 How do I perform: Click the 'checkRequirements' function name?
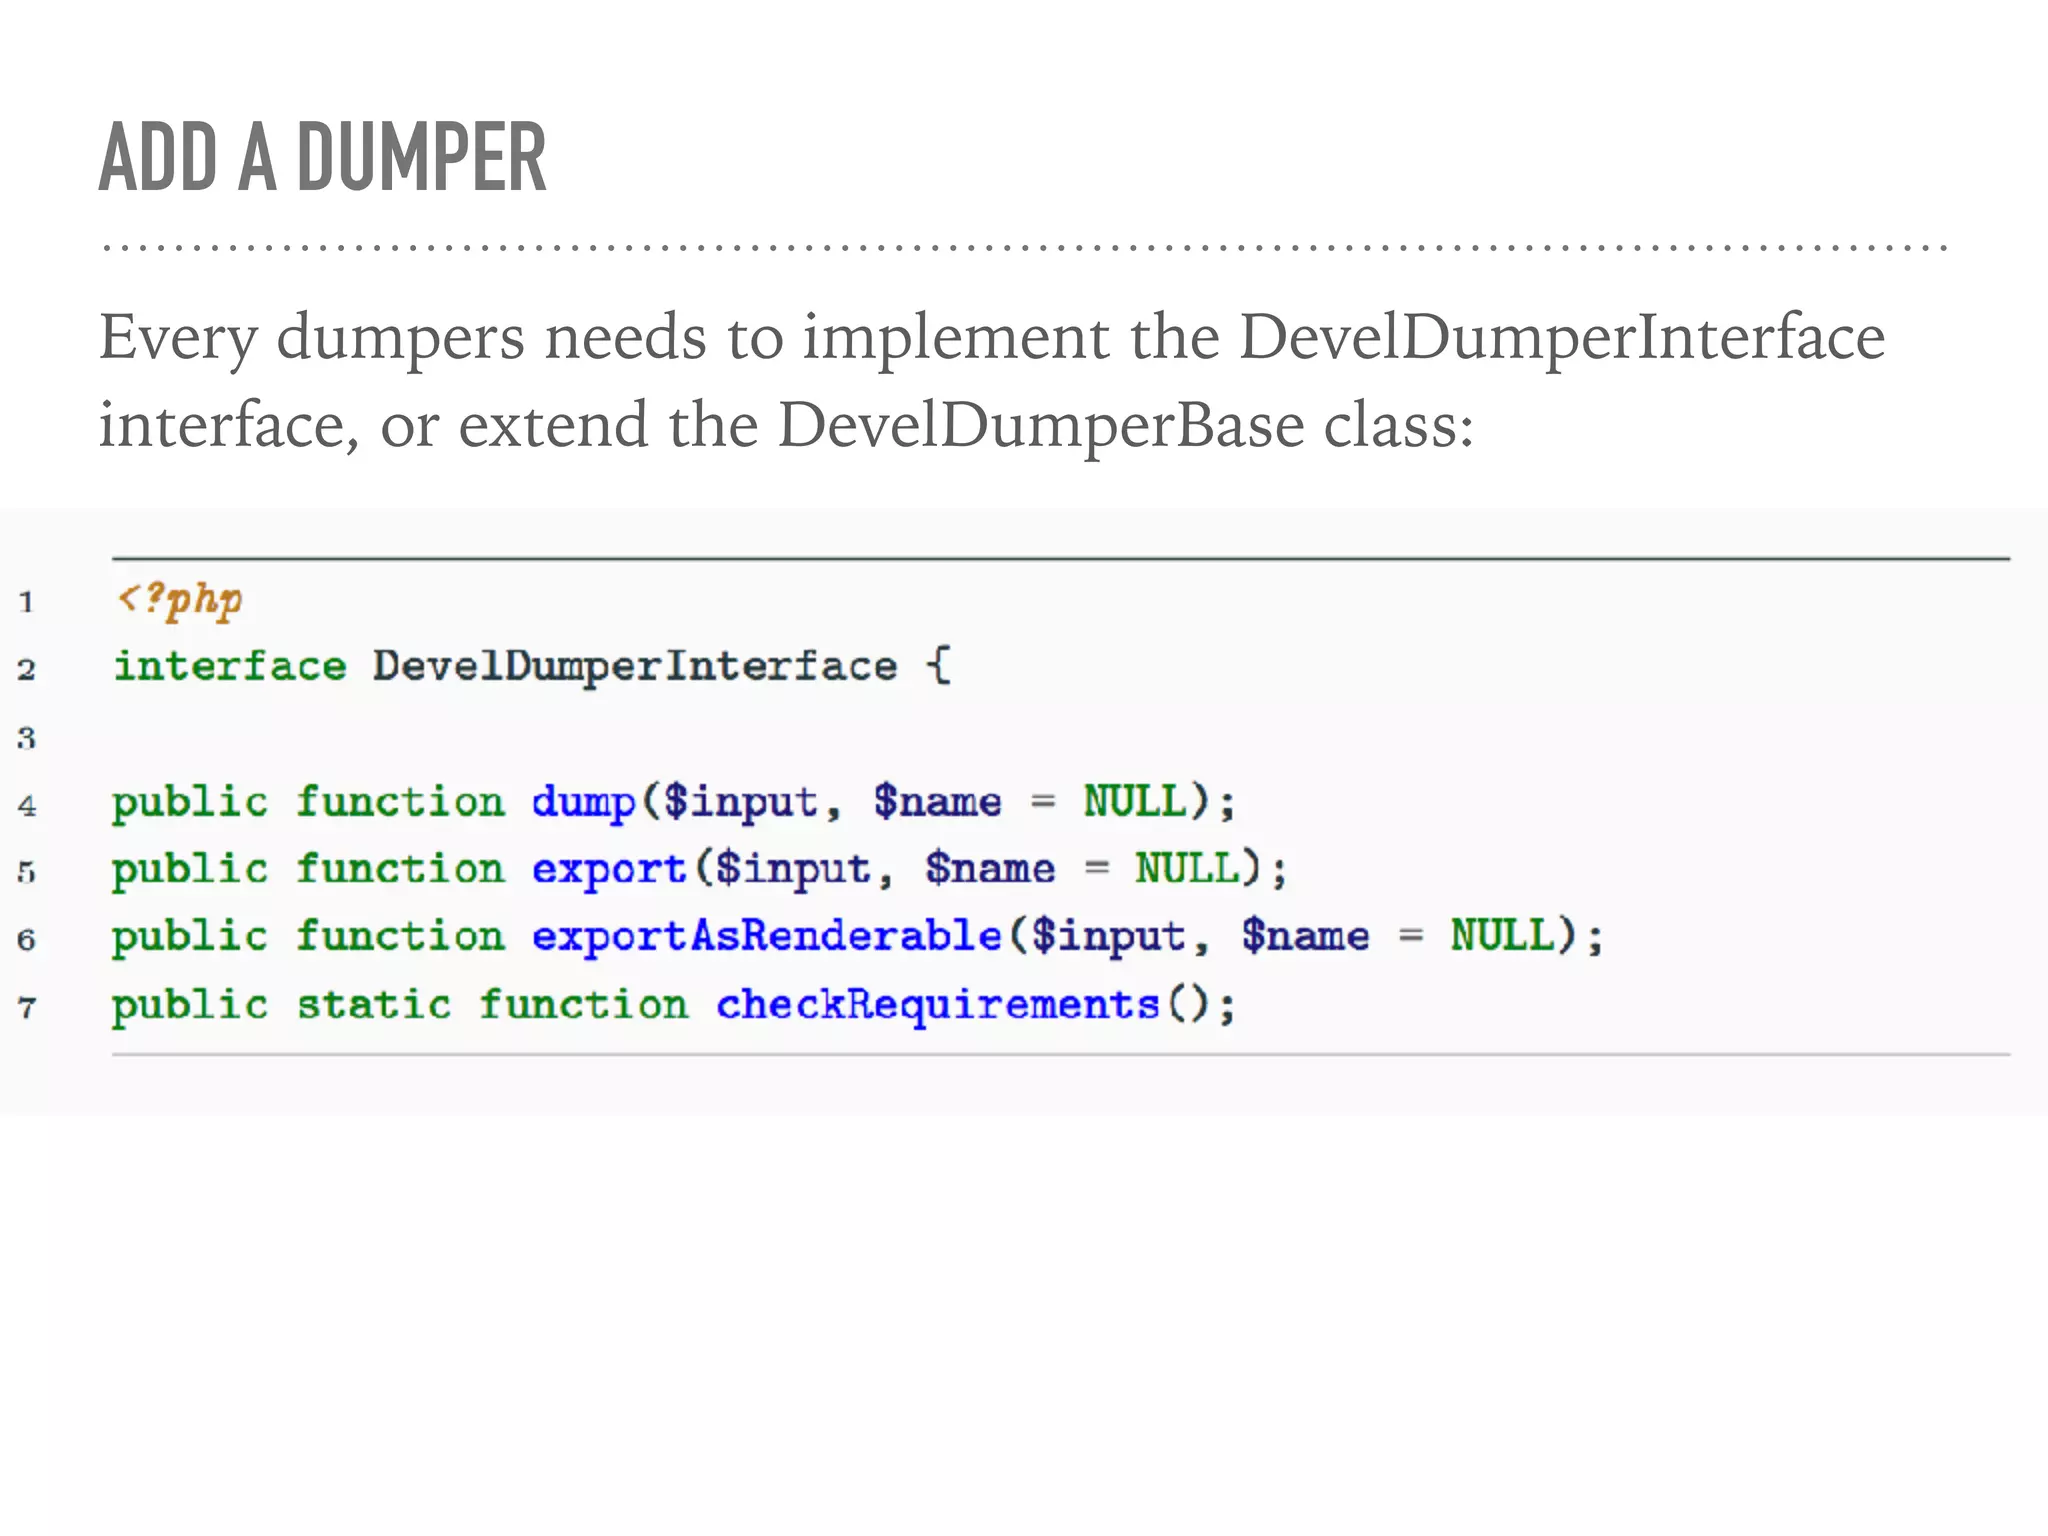point(938,1005)
